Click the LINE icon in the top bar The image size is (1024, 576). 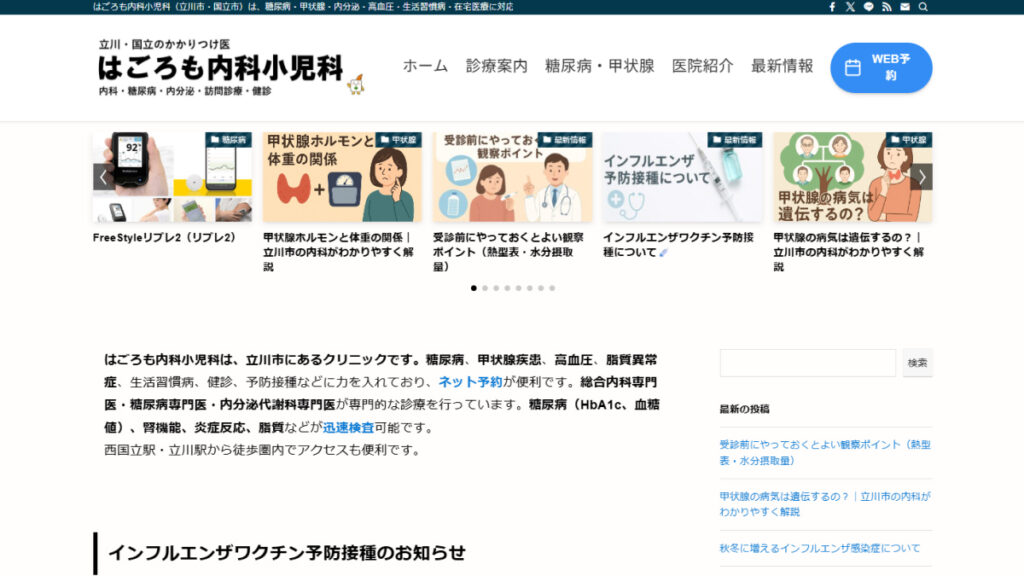click(x=868, y=7)
